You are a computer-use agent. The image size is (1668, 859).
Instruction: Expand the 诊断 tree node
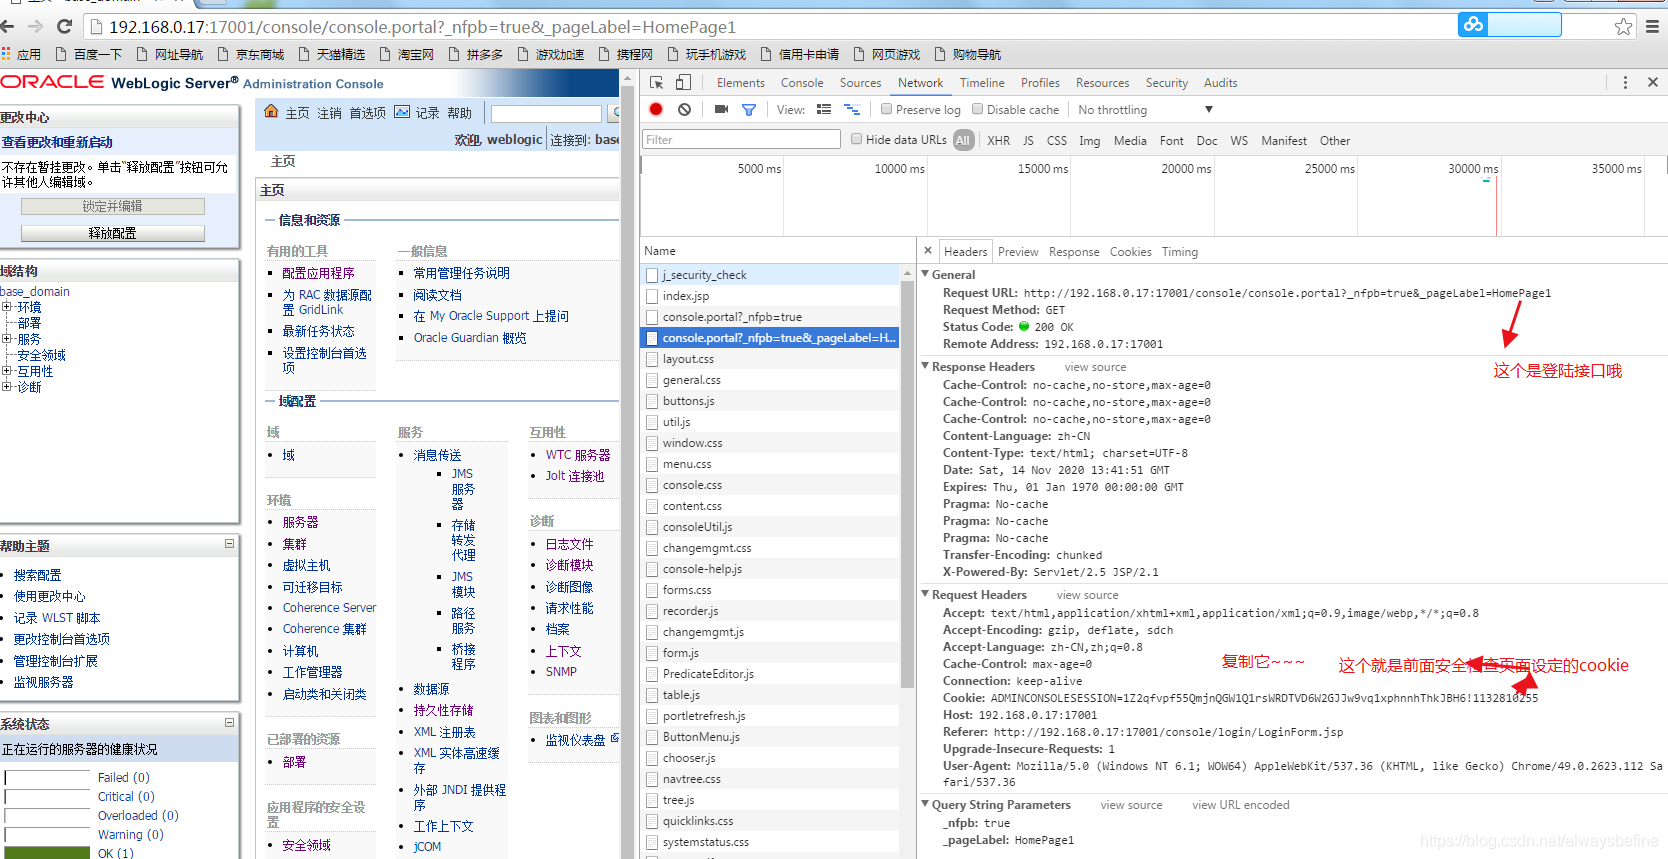point(6,387)
